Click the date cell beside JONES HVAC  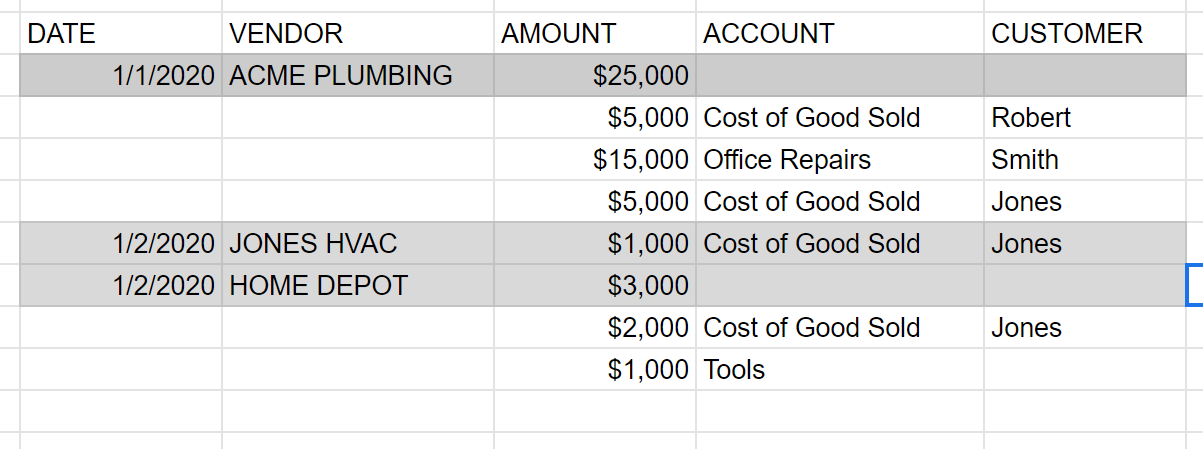point(120,244)
